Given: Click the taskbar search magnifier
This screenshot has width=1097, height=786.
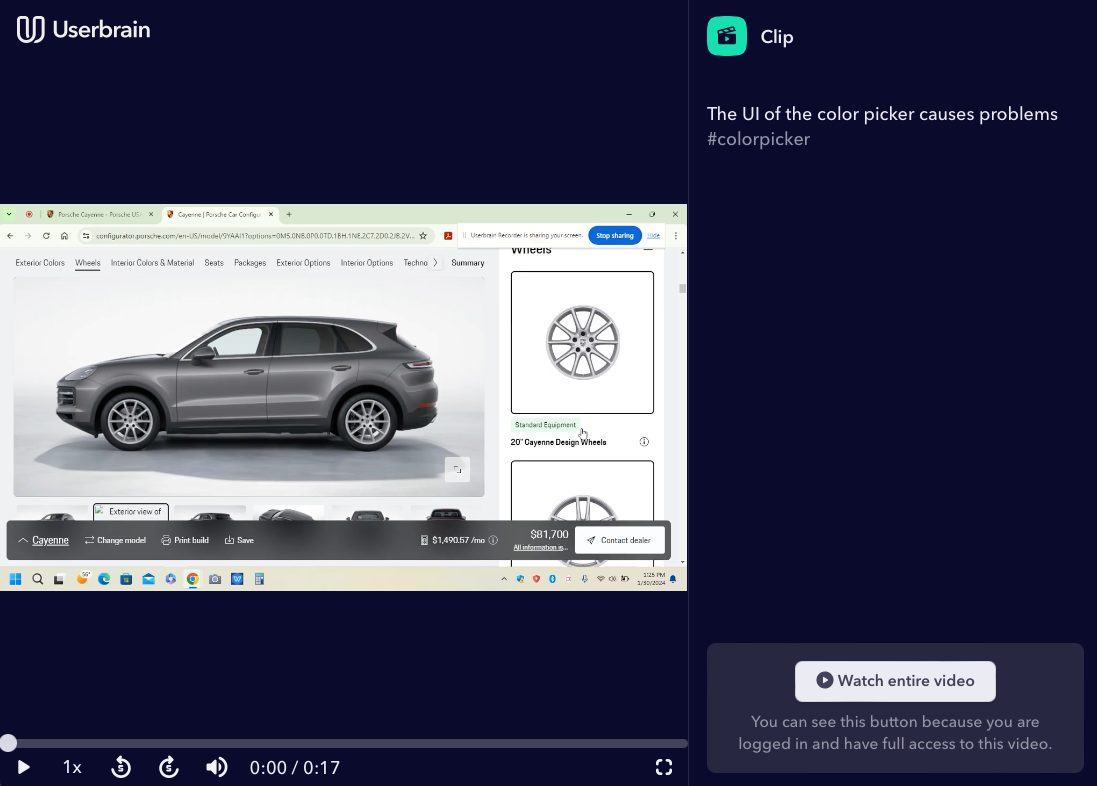Looking at the screenshot, I should (x=38, y=579).
